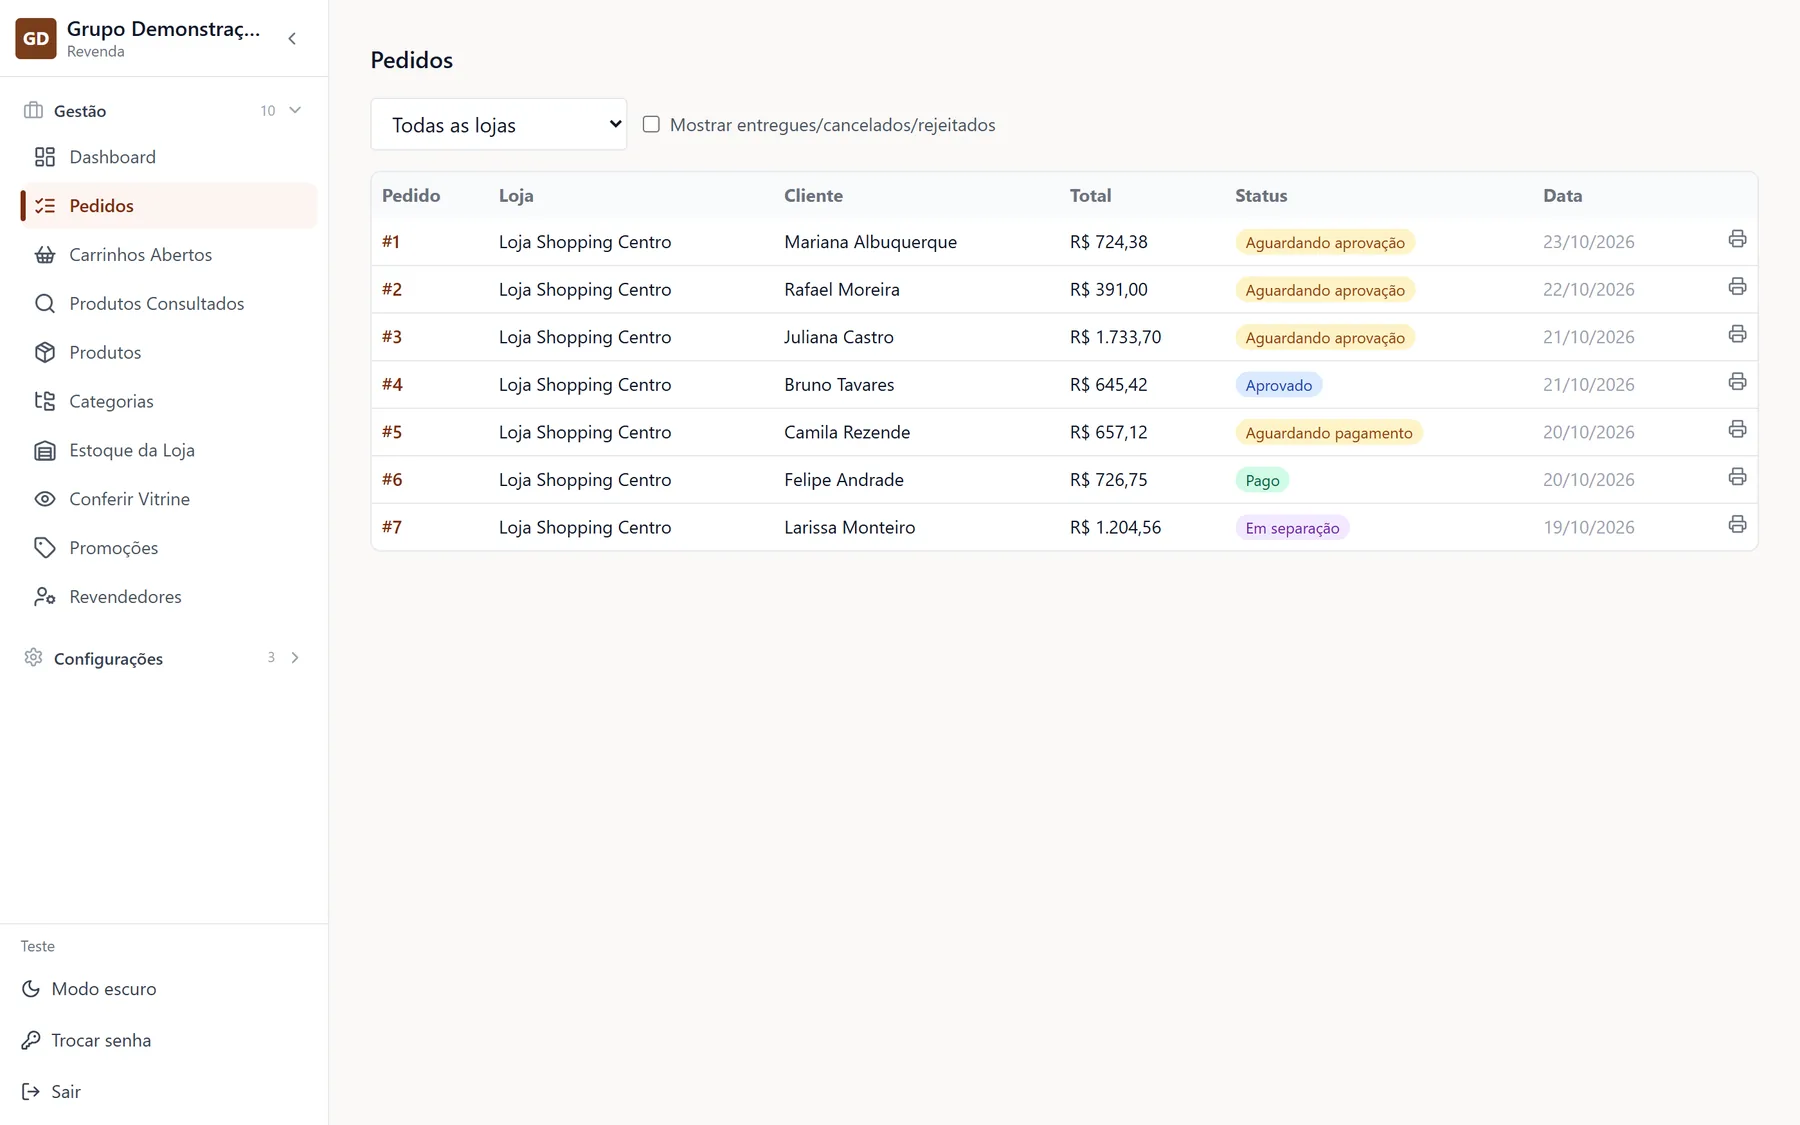Click the Conferir Vitrine eye icon
1800x1125 pixels.
(x=45, y=499)
